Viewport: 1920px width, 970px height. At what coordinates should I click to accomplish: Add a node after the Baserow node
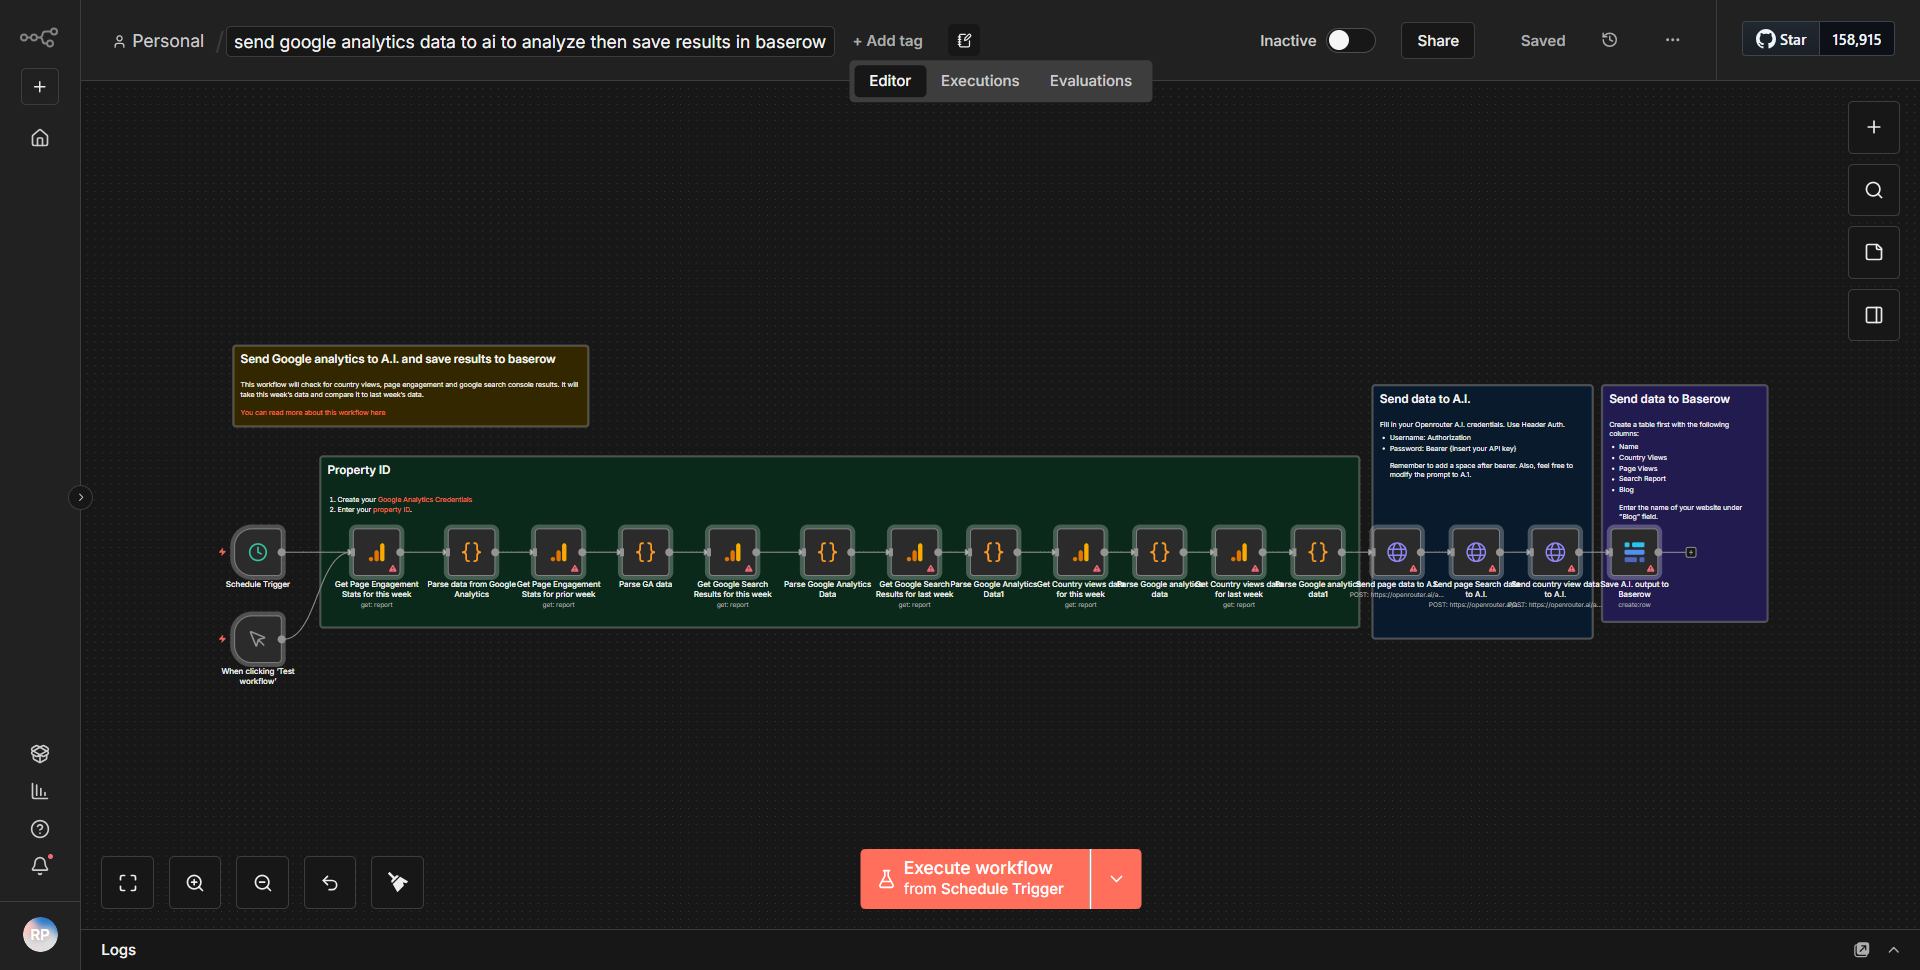point(1691,552)
